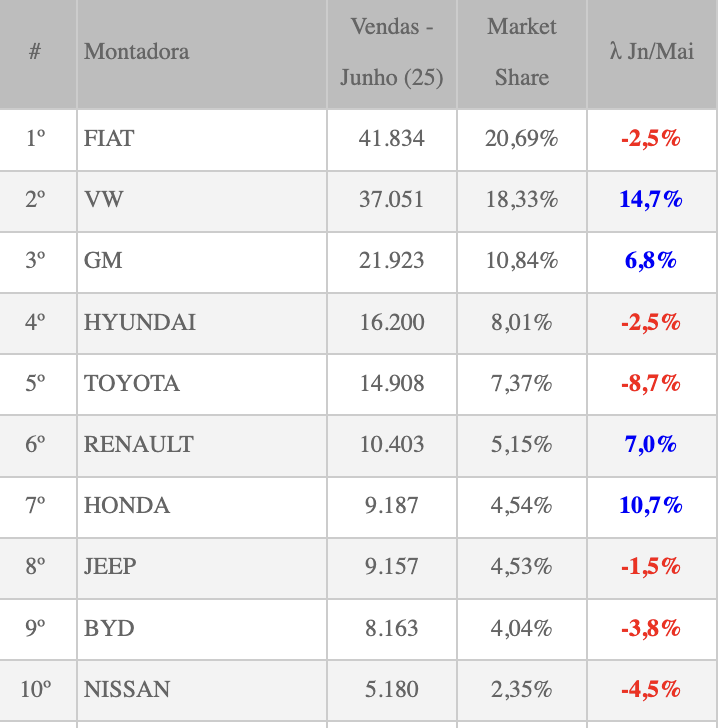Select the HYUNDAI row name

coord(140,322)
